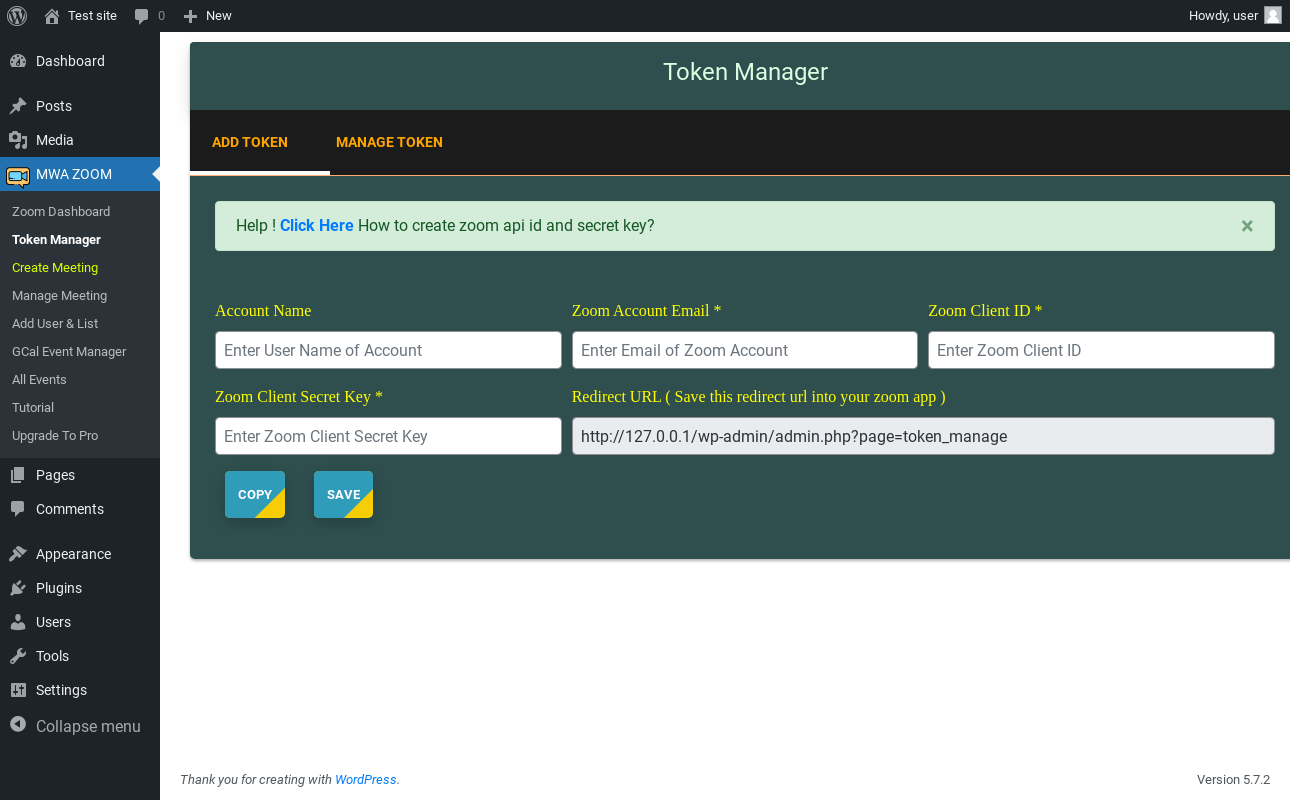
Task: Click the Zoom Account Email label
Action: point(646,311)
